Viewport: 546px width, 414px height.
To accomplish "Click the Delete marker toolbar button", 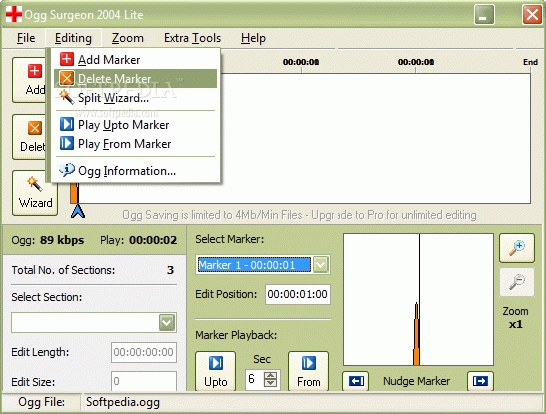I will (x=29, y=137).
